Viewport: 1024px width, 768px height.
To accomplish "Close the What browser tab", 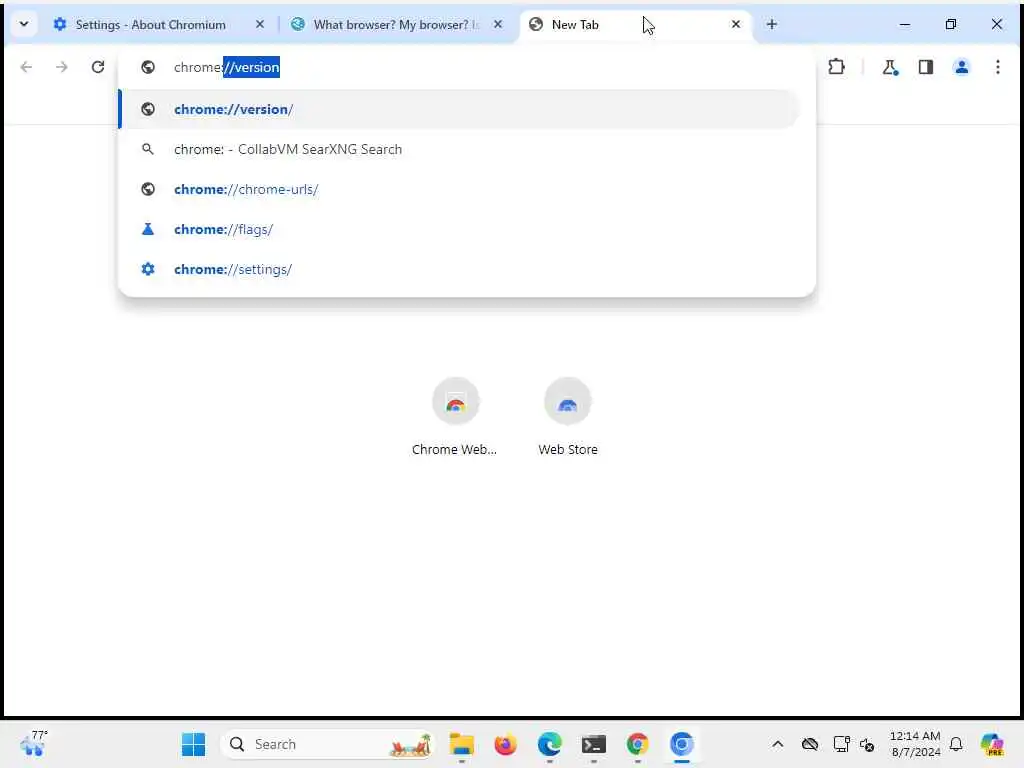I will [498, 24].
